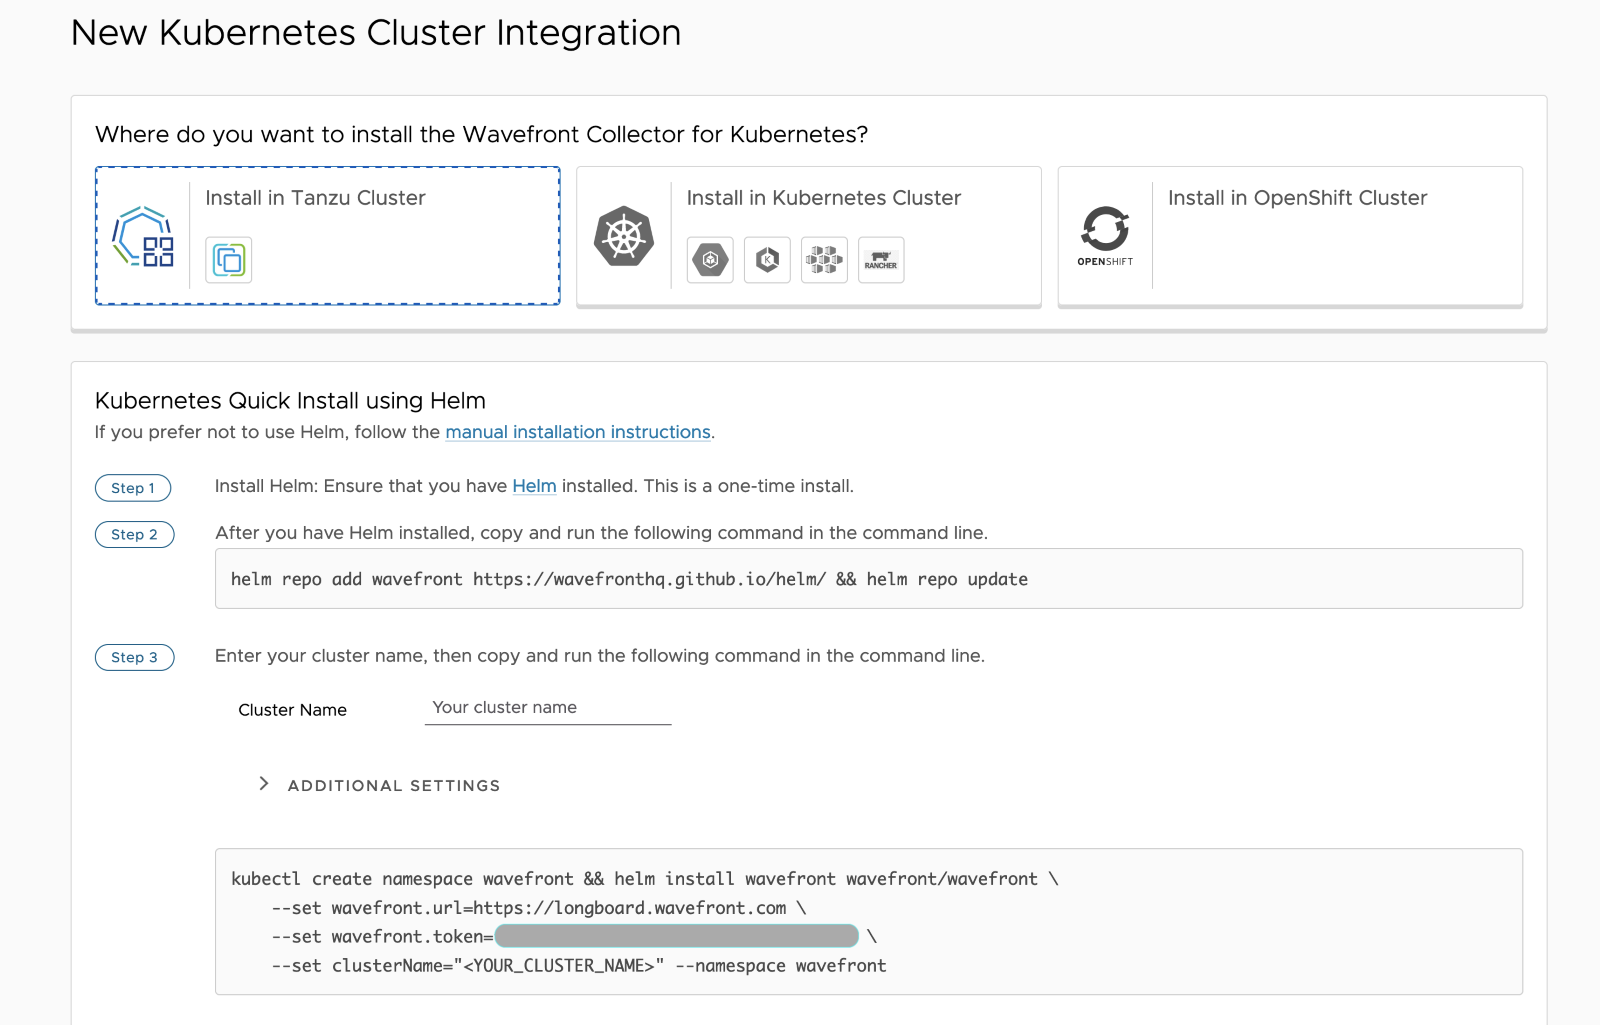Image resolution: width=1600 pixels, height=1025 pixels.
Task: Focus the Cluster Name input field
Action: pos(547,708)
